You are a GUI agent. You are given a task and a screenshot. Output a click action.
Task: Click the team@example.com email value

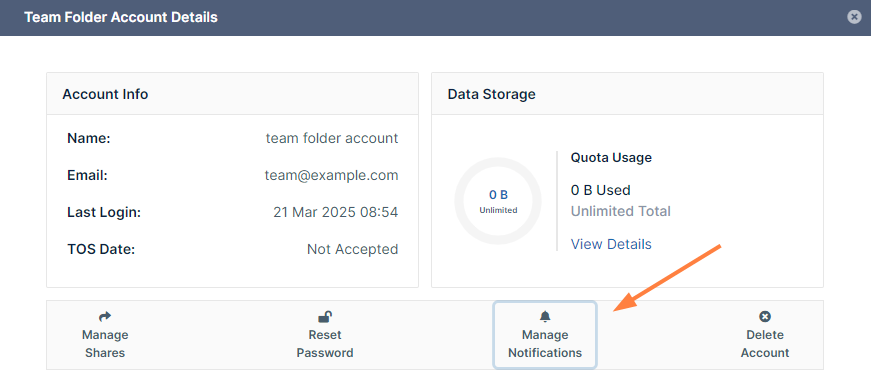(x=331, y=176)
